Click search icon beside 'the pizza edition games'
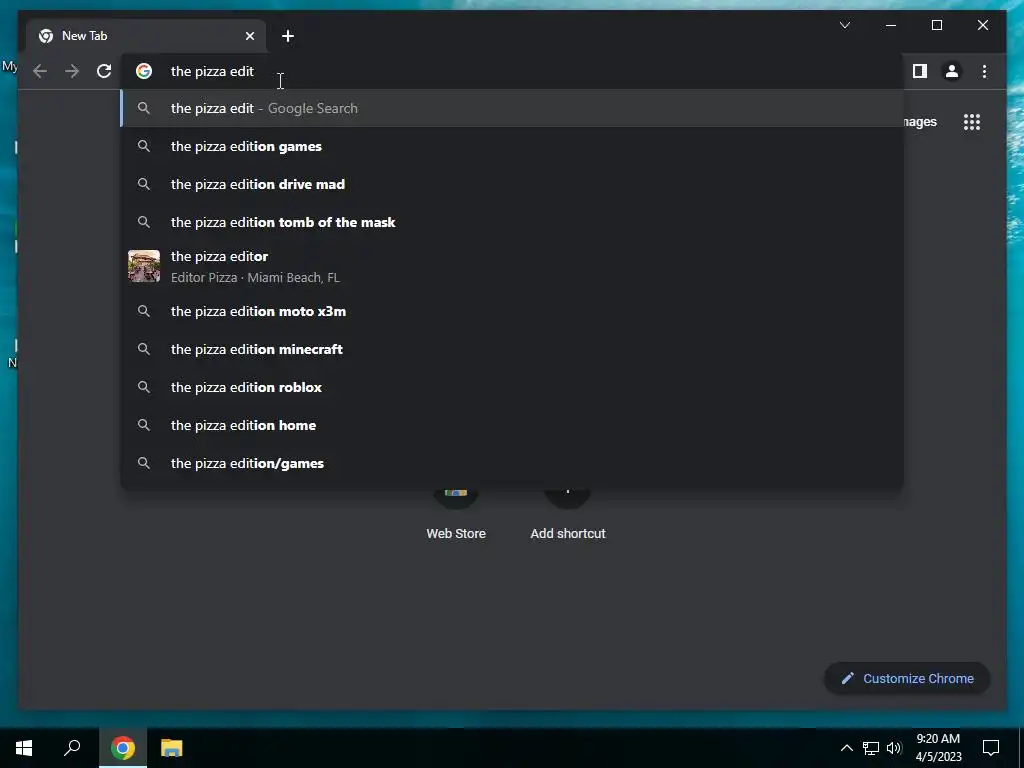 tap(144, 146)
